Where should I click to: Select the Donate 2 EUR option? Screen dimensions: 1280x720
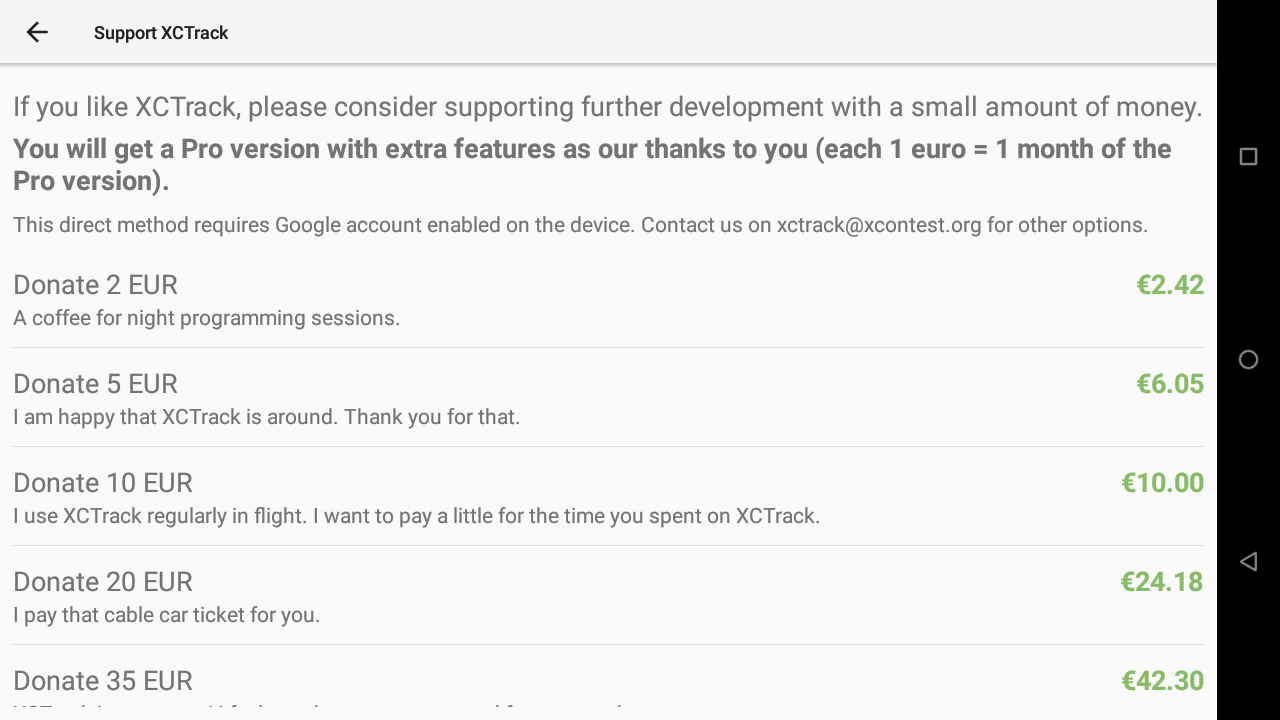(x=608, y=299)
